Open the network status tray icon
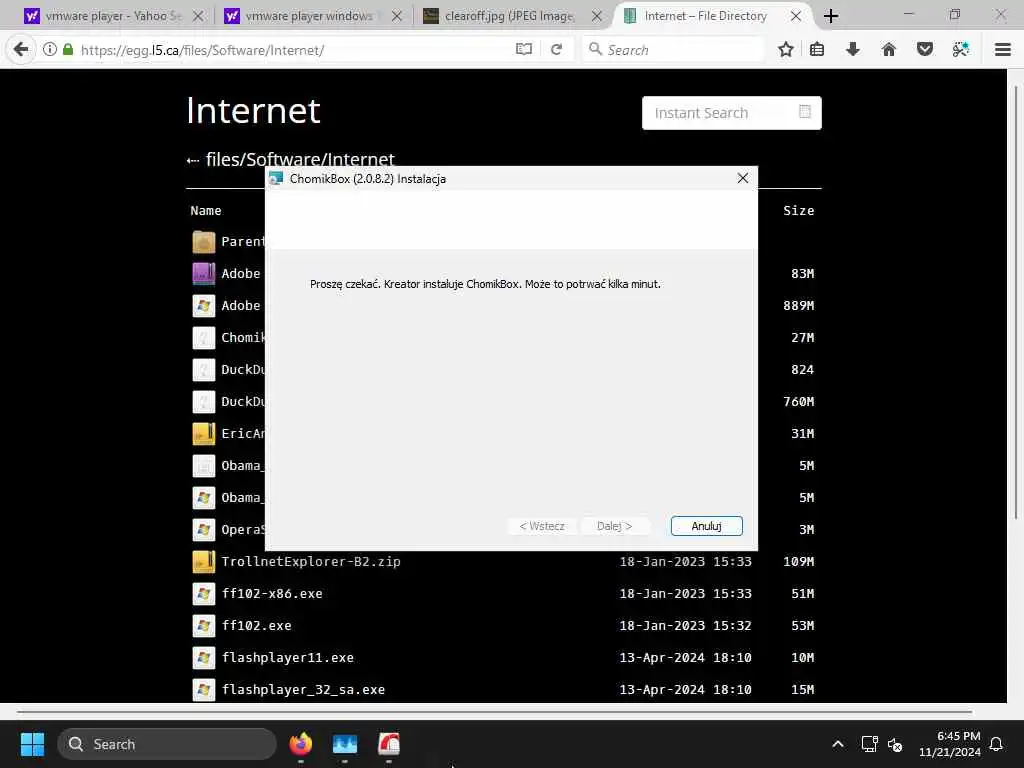1024x768 pixels. click(x=869, y=744)
